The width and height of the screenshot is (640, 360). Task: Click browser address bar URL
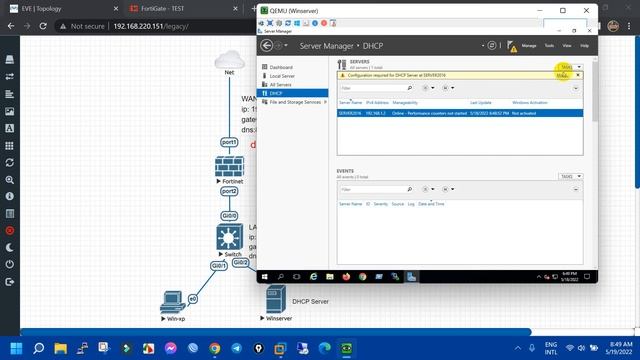[x=151, y=26]
